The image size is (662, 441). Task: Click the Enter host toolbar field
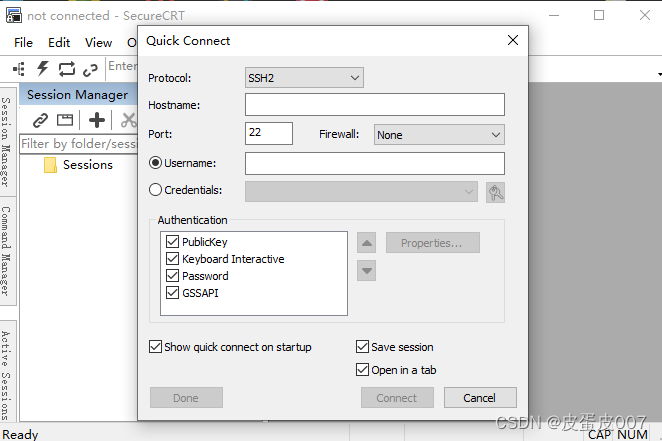click(x=122, y=66)
